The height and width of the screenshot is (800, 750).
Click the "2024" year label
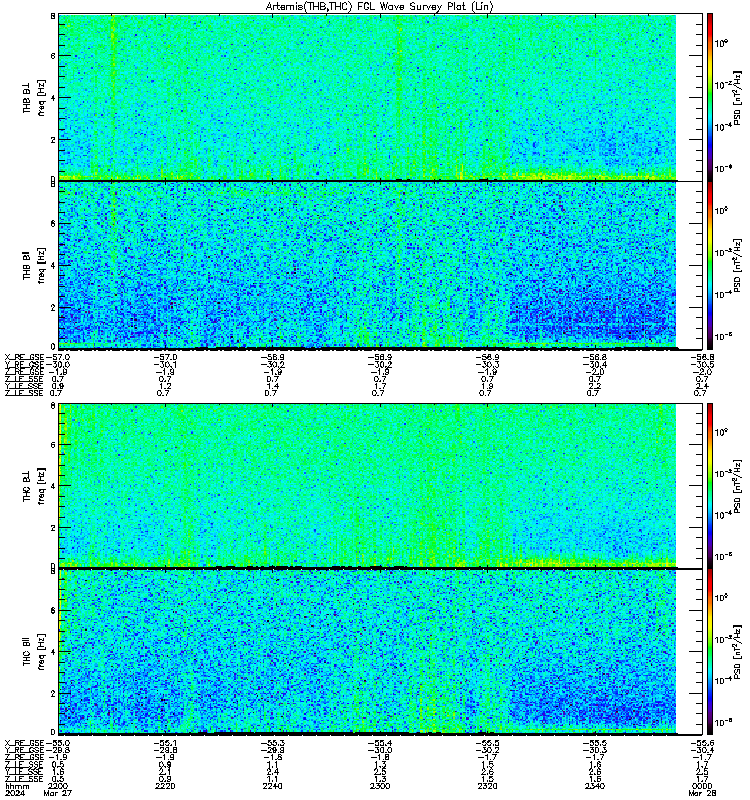(14, 793)
